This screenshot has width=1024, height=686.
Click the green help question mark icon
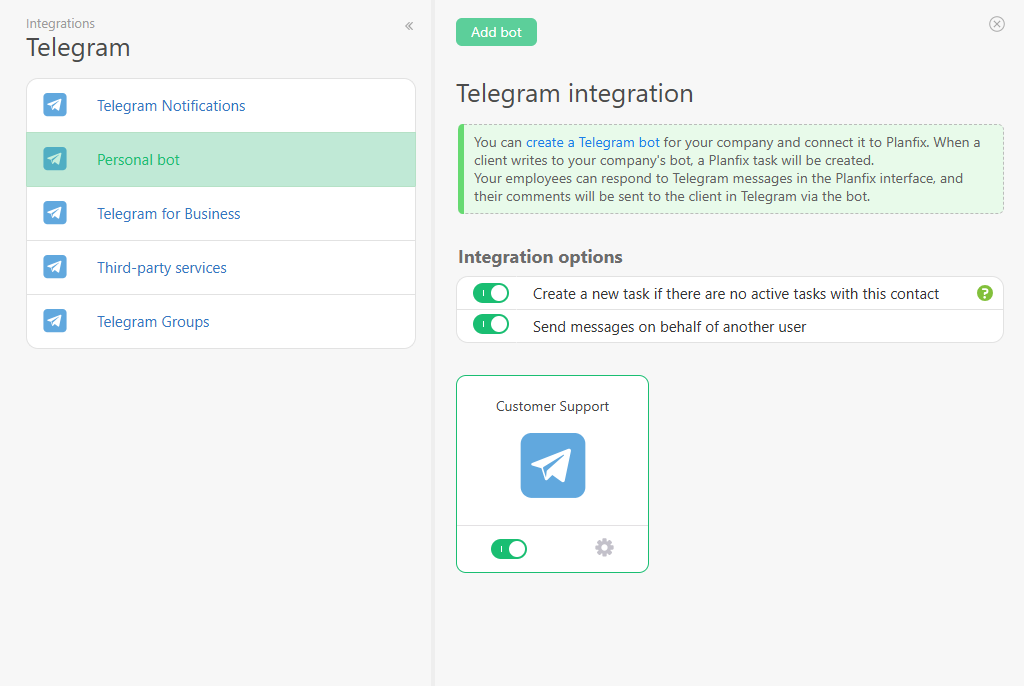[985, 293]
